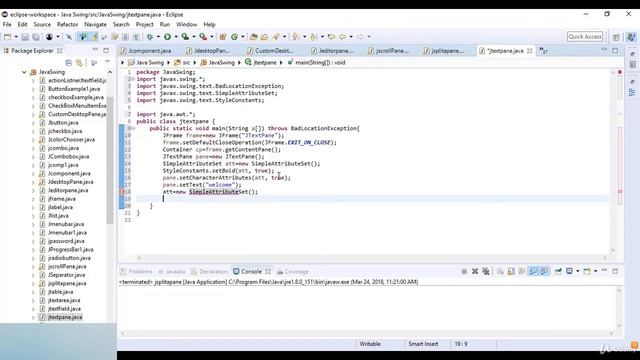Maximize the Package Explorer view
The height and width of the screenshot is (360, 640).
click(106, 50)
